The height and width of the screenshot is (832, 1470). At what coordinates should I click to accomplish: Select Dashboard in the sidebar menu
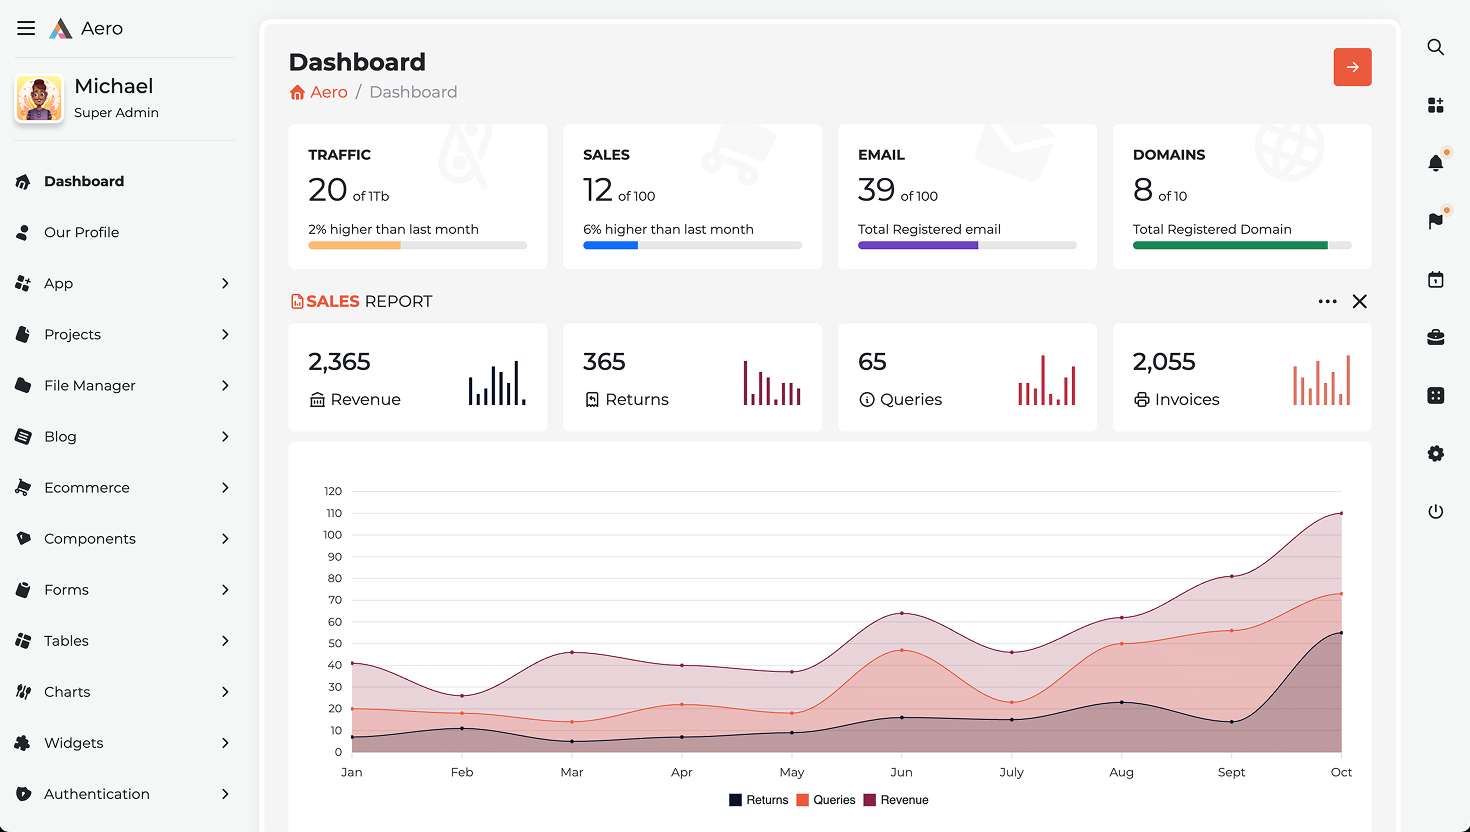84,181
